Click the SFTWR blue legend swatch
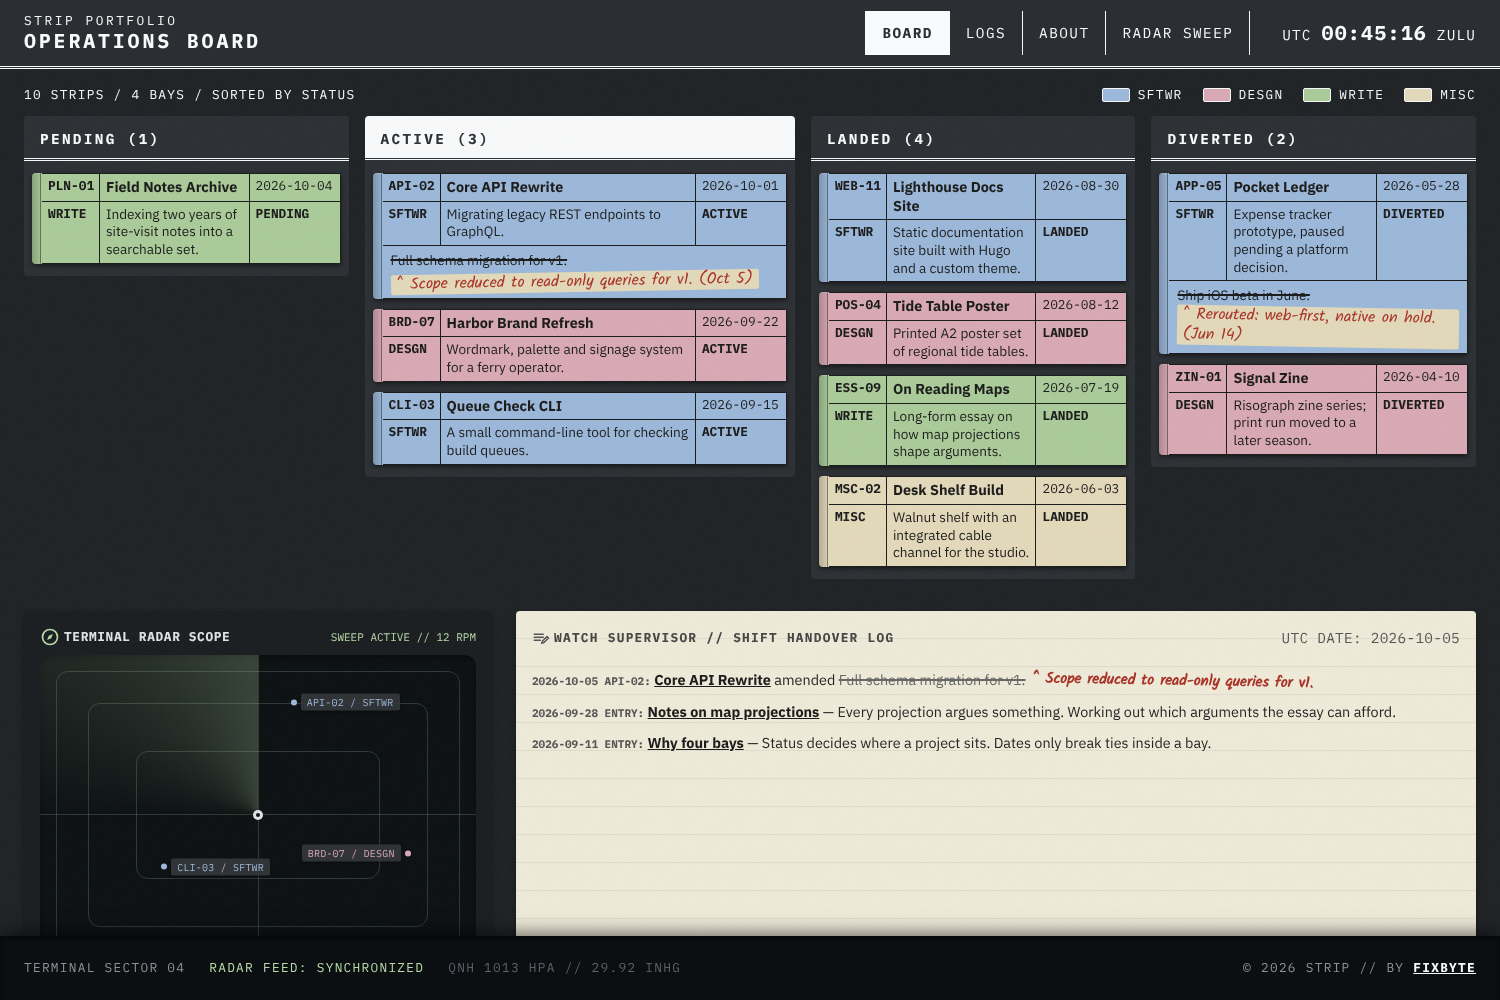The height and width of the screenshot is (1000, 1500). click(x=1116, y=95)
